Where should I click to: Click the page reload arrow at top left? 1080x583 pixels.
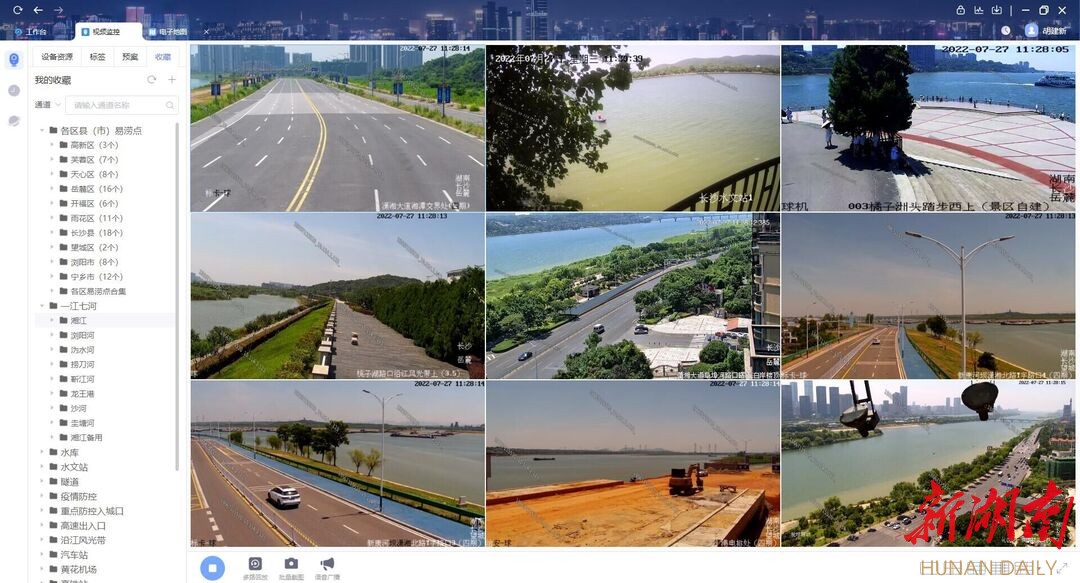click(x=18, y=10)
